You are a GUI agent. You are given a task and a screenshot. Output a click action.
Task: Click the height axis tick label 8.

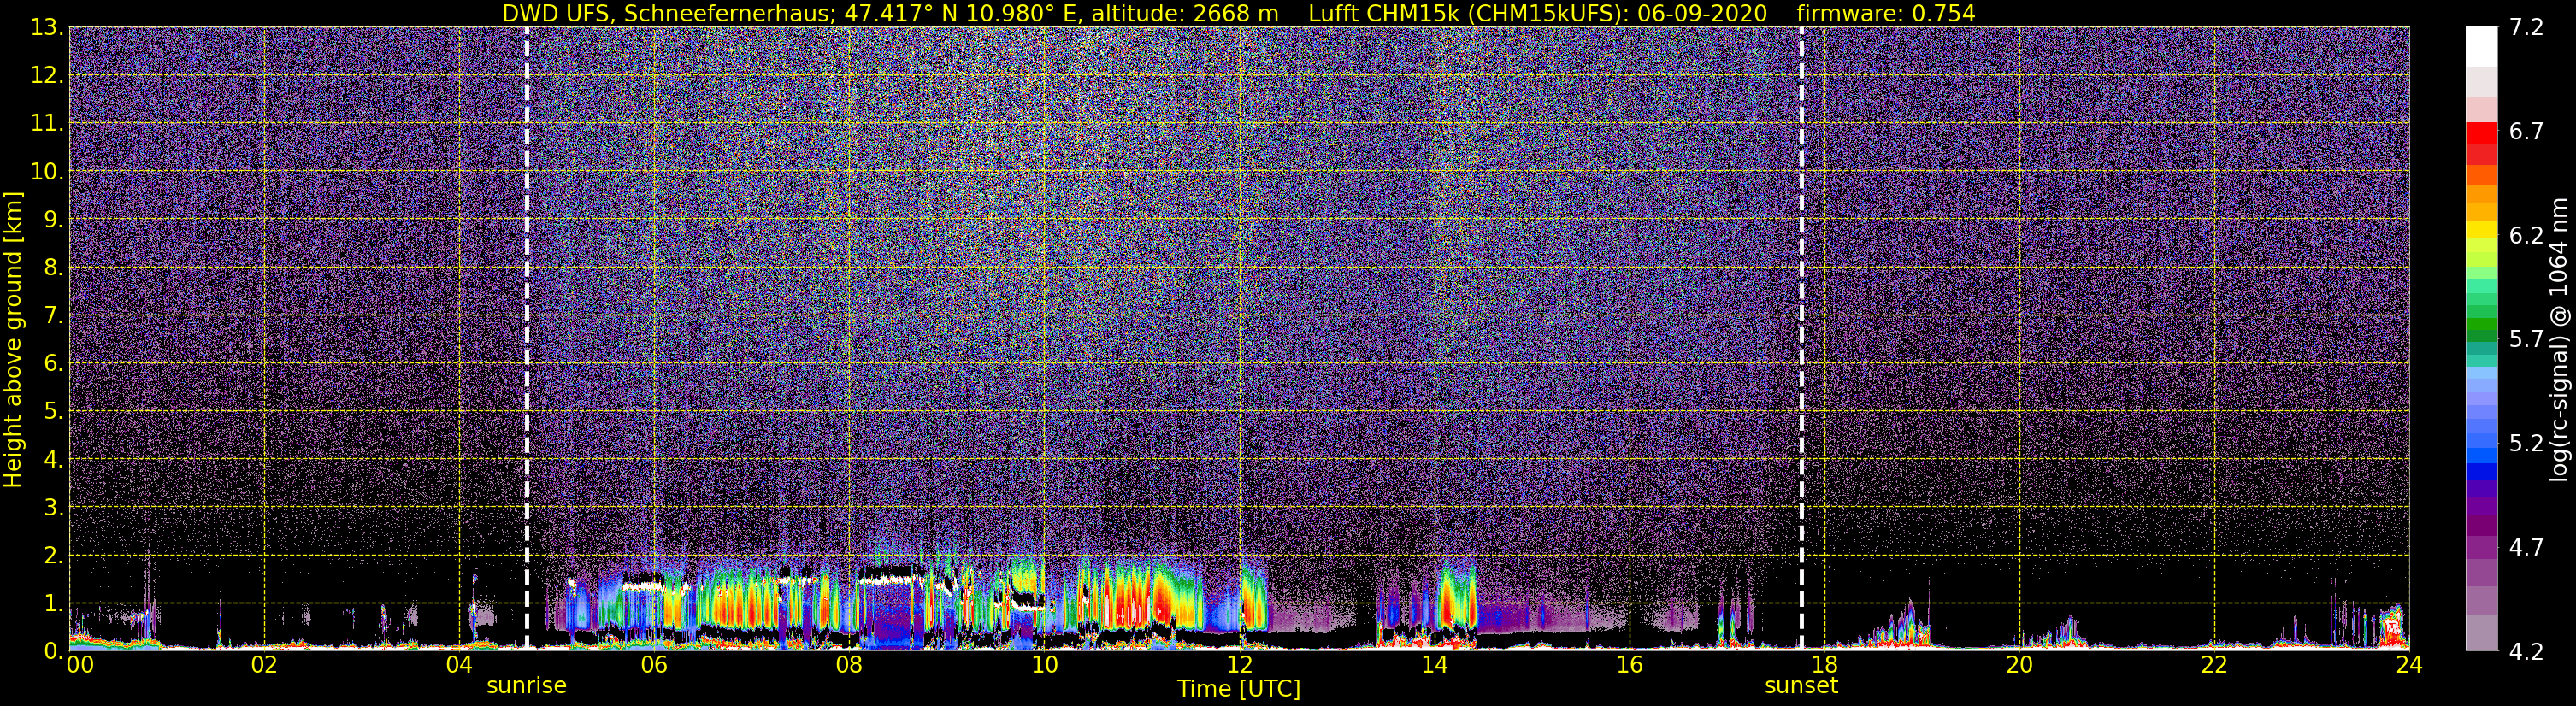tap(52, 268)
